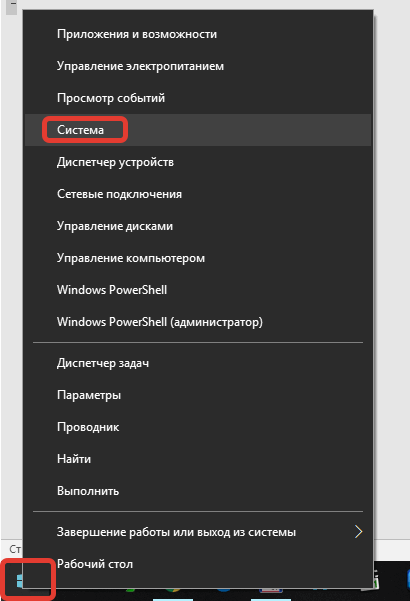Click the minus button at top-left corner
This screenshot has height=601, width=410.
pyautogui.click(x=11, y=6)
